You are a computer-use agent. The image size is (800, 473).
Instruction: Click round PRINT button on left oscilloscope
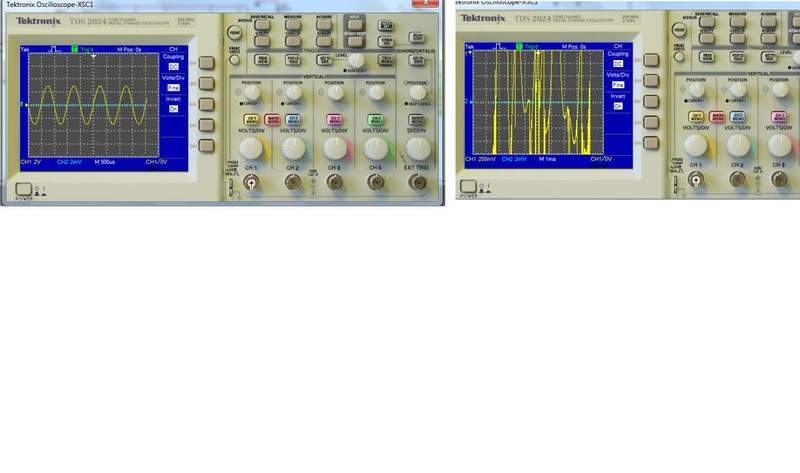234,32
